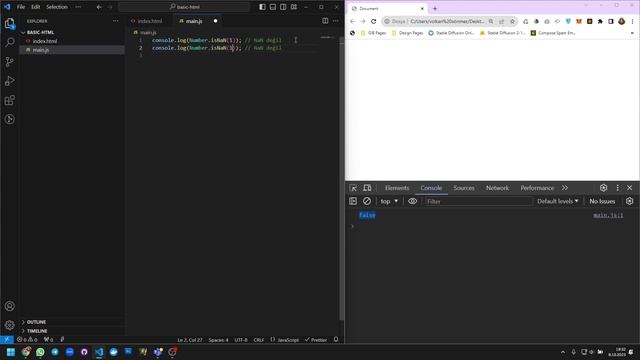Select main.js in the file explorer
Image resolution: width=640 pixels, height=360 pixels.
pos(72,50)
